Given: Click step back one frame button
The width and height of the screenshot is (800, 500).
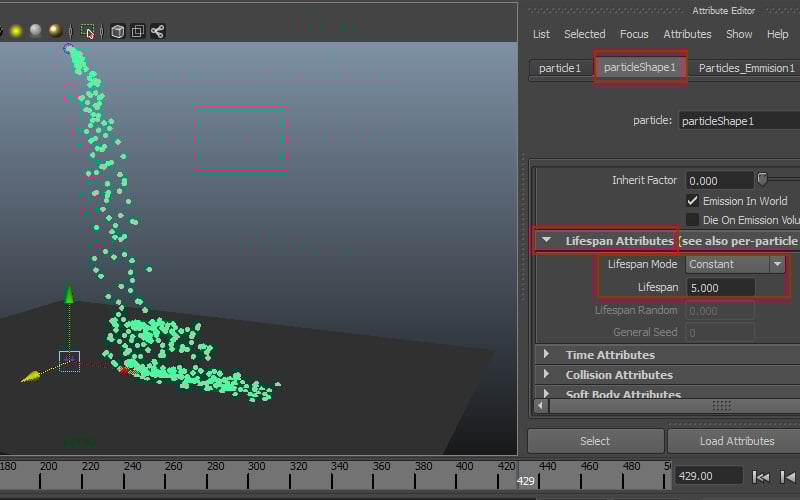Looking at the screenshot, I should (x=788, y=477).
